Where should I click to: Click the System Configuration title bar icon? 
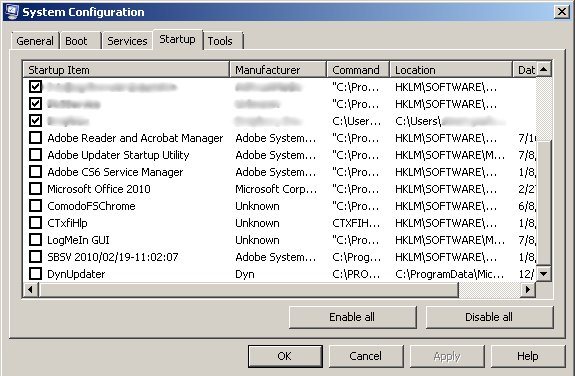[11, 11]
